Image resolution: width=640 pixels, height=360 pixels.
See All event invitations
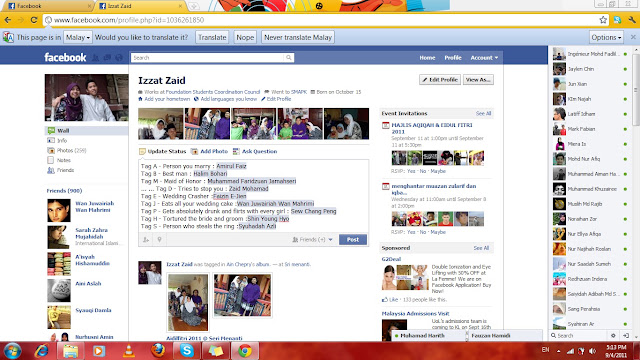coord(483,113)
